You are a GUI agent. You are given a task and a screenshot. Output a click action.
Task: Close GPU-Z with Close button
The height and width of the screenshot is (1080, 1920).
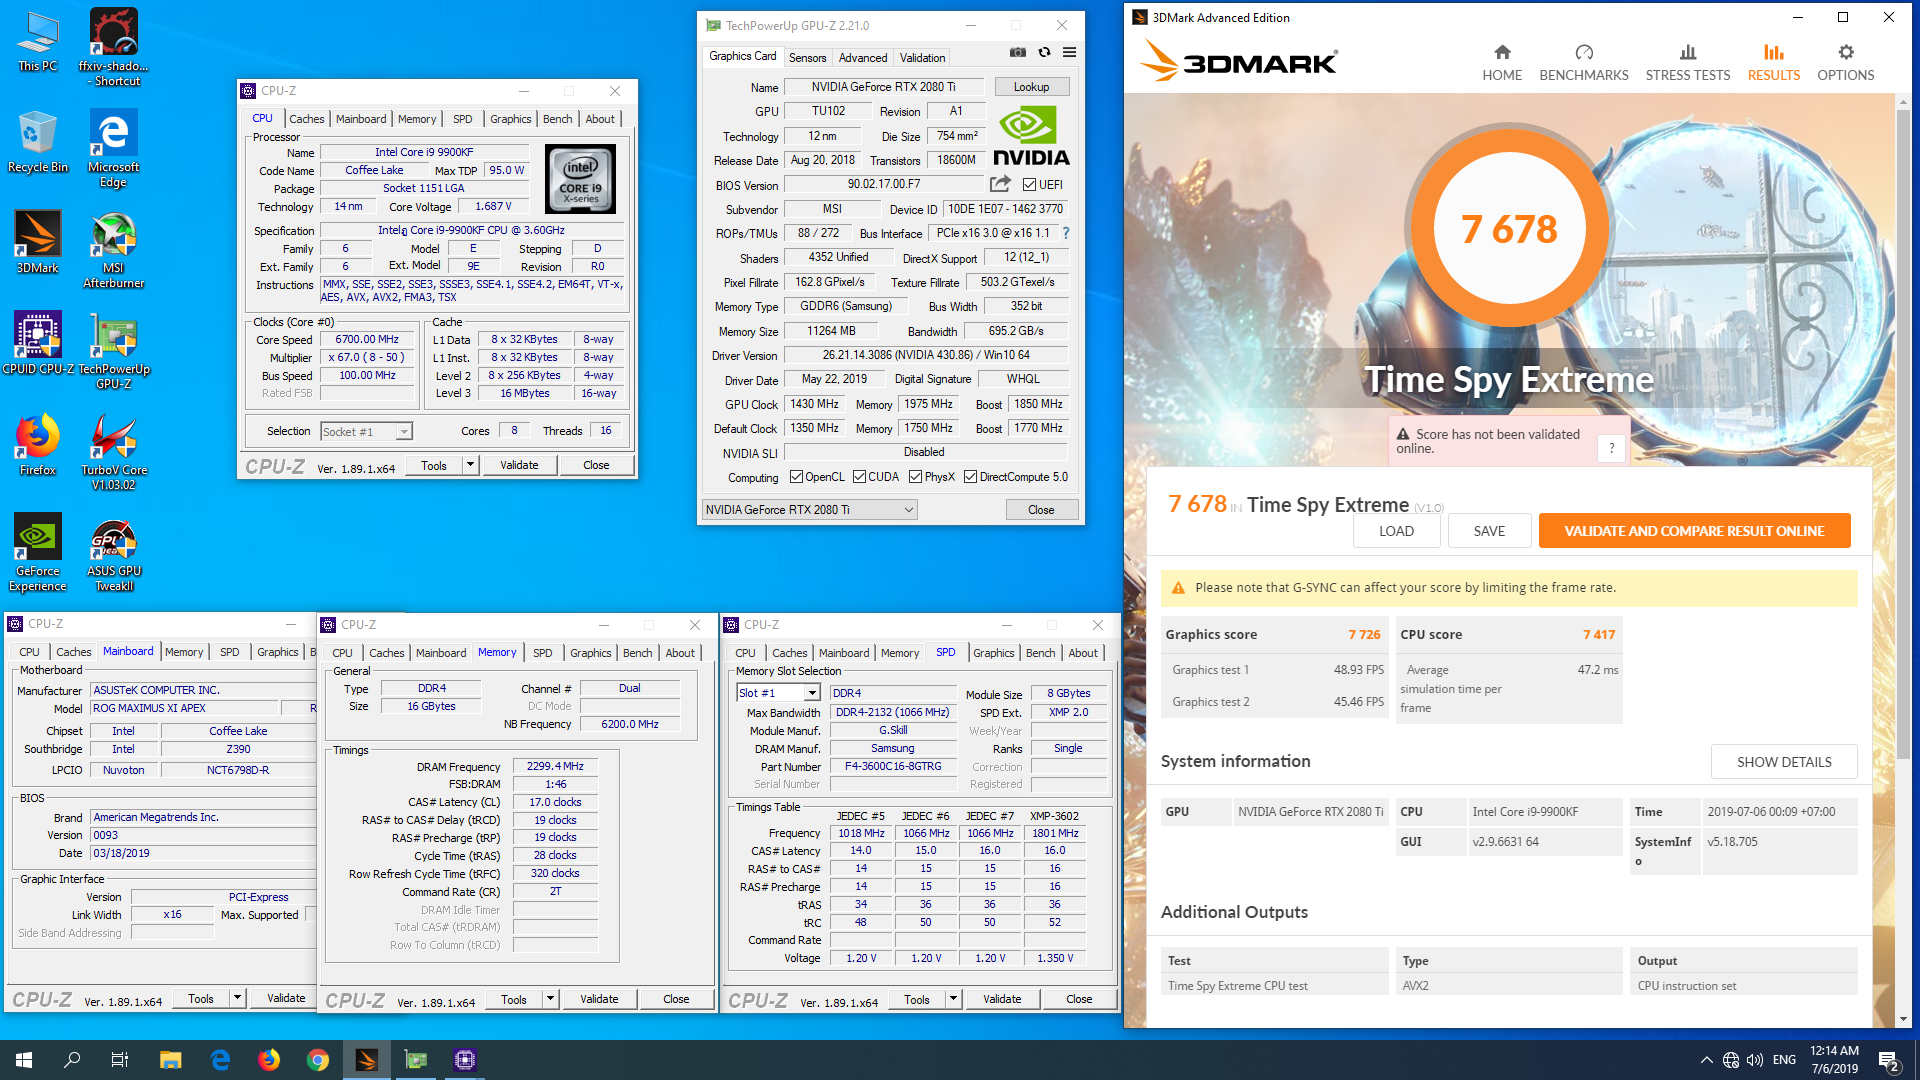point(1041,510)
